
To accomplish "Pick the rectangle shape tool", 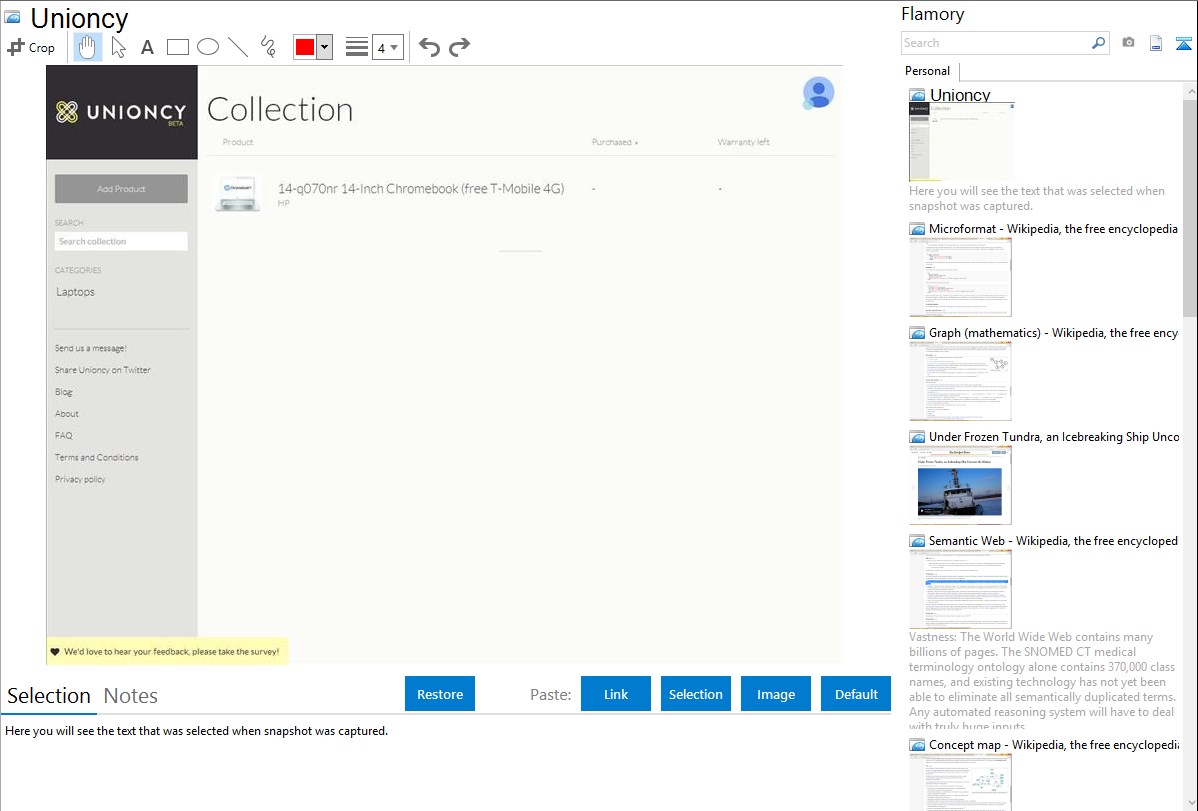I will click(x=178, y=47).
